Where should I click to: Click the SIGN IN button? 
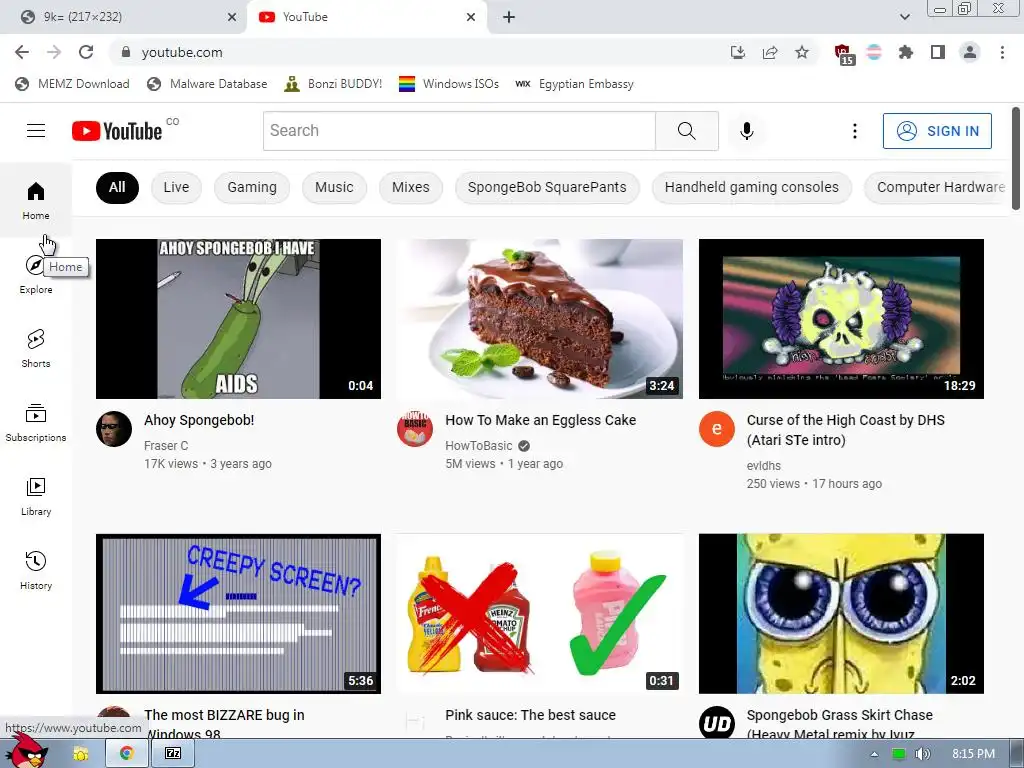(x=937, y=131)
